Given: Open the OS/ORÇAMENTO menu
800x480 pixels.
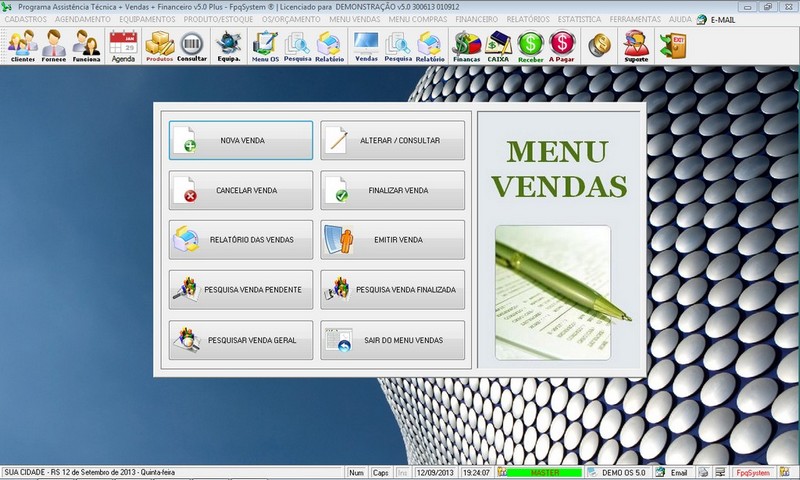Looking at the screenshot, I should (x=291, y=19).
